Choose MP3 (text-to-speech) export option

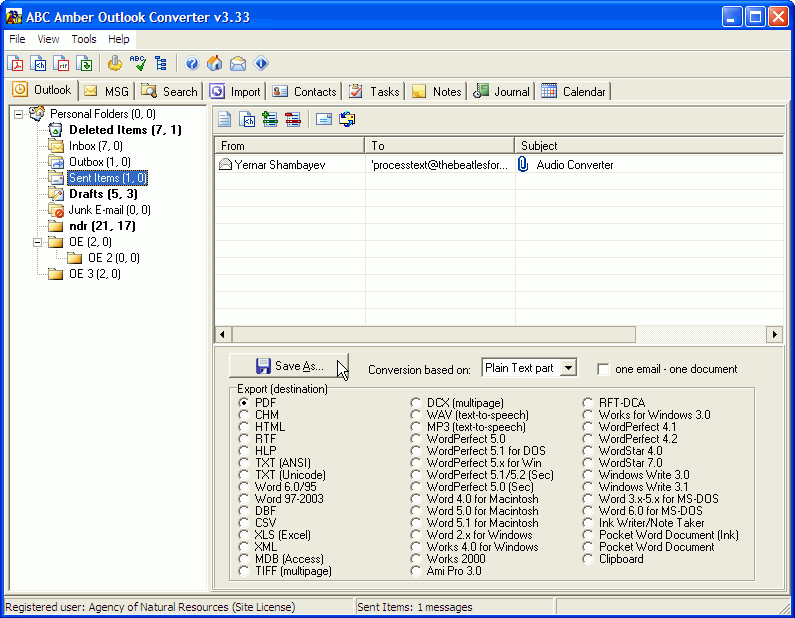pos(417,427)
